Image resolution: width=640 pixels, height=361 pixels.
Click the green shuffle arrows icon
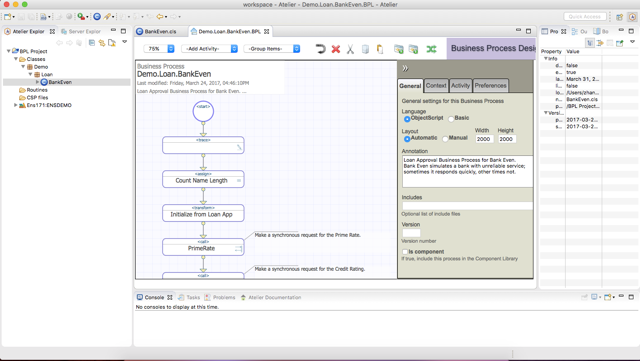point(431,49)
